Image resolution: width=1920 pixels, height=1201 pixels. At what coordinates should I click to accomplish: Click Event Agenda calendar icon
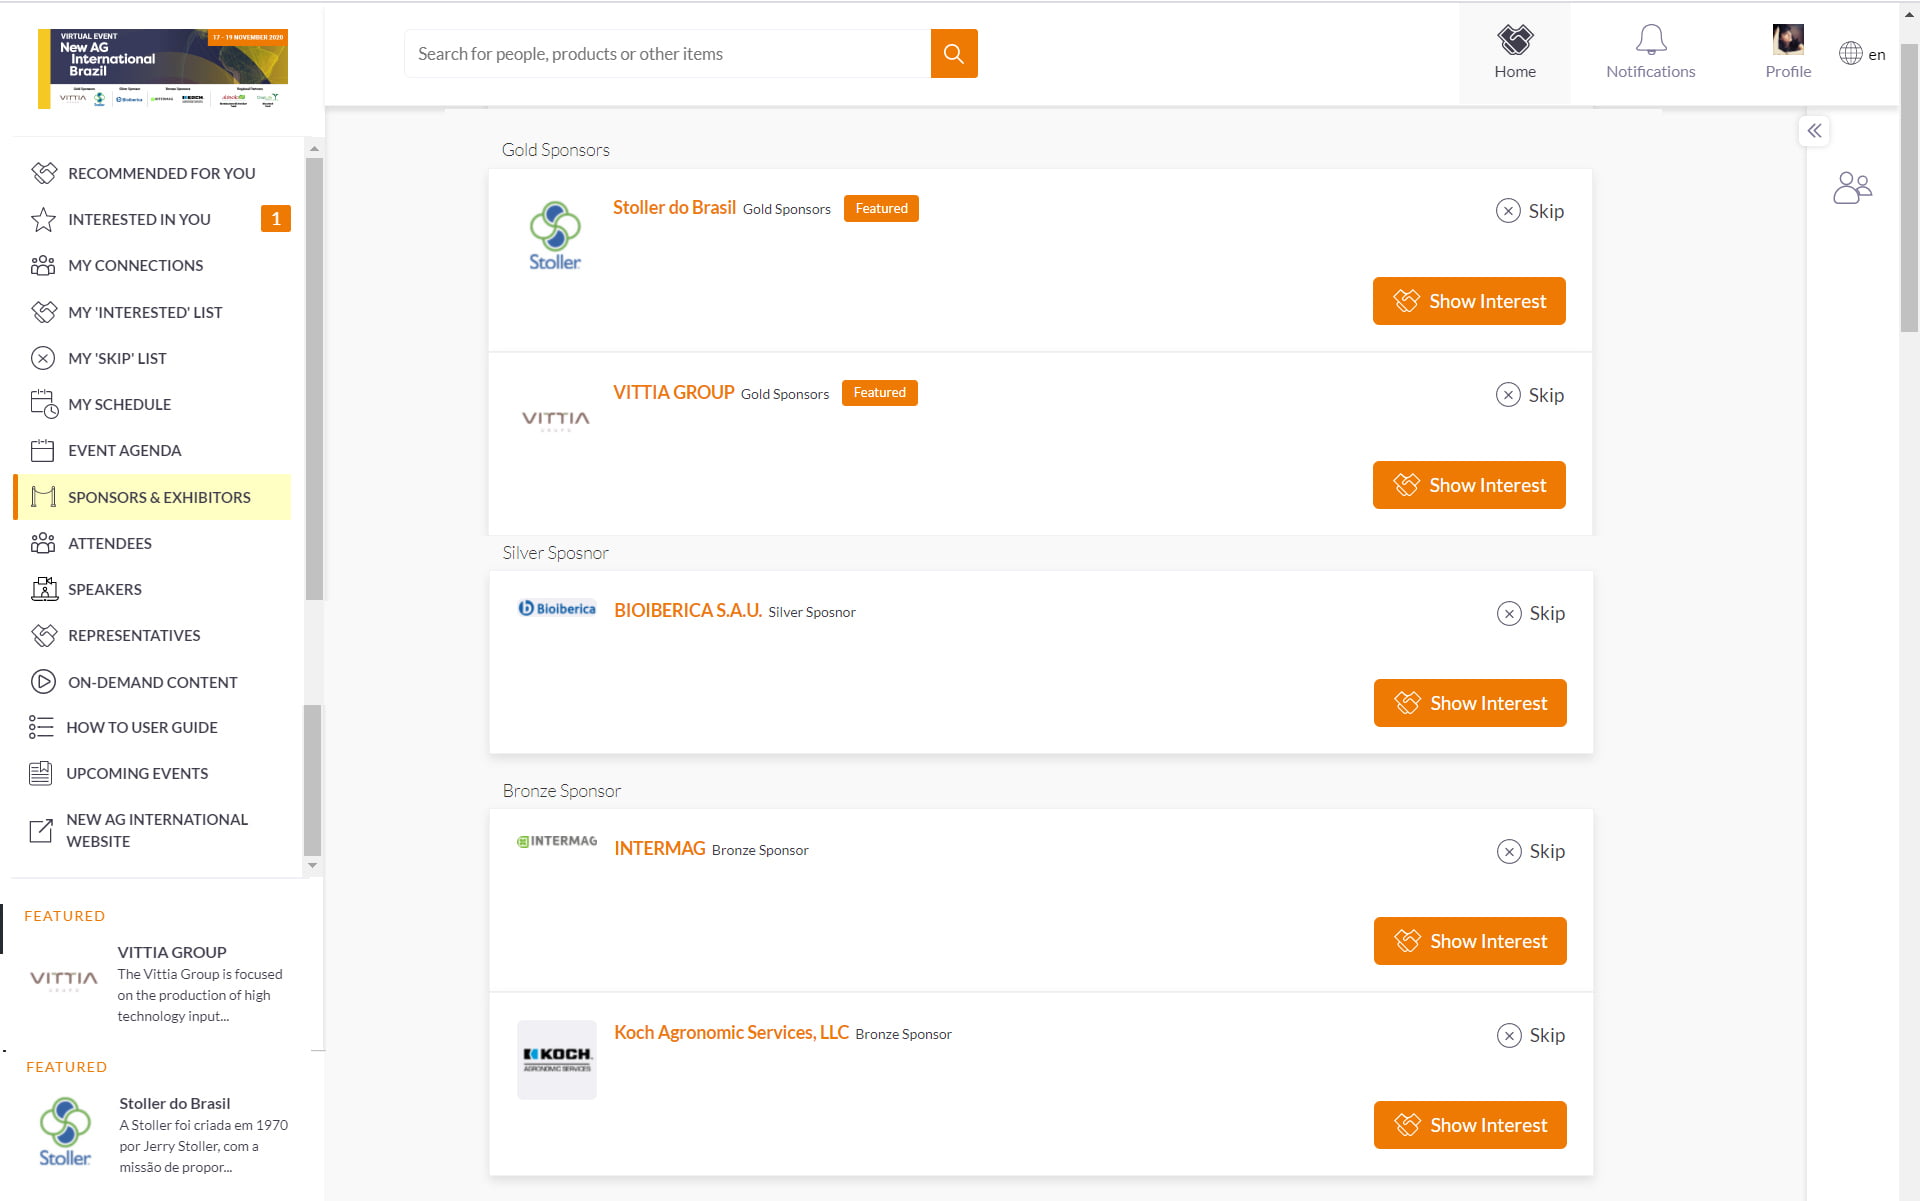tap(43, 450)
